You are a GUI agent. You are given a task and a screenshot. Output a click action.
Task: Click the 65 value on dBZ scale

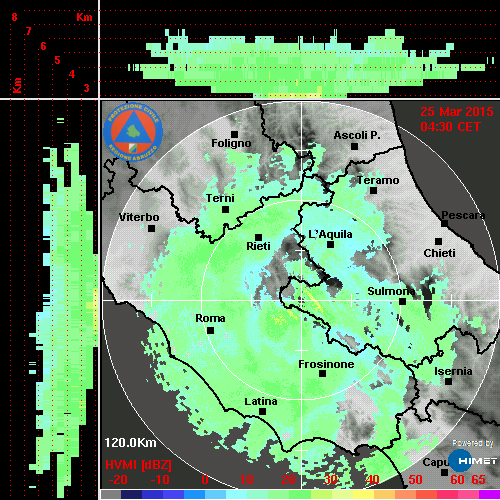click(x=478, y=480)
